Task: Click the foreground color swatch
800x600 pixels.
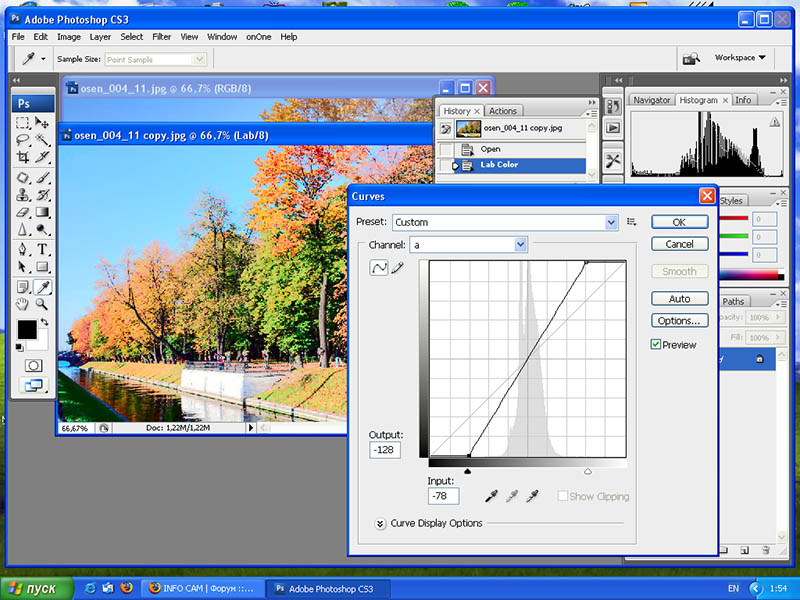Action: point(27,330)
